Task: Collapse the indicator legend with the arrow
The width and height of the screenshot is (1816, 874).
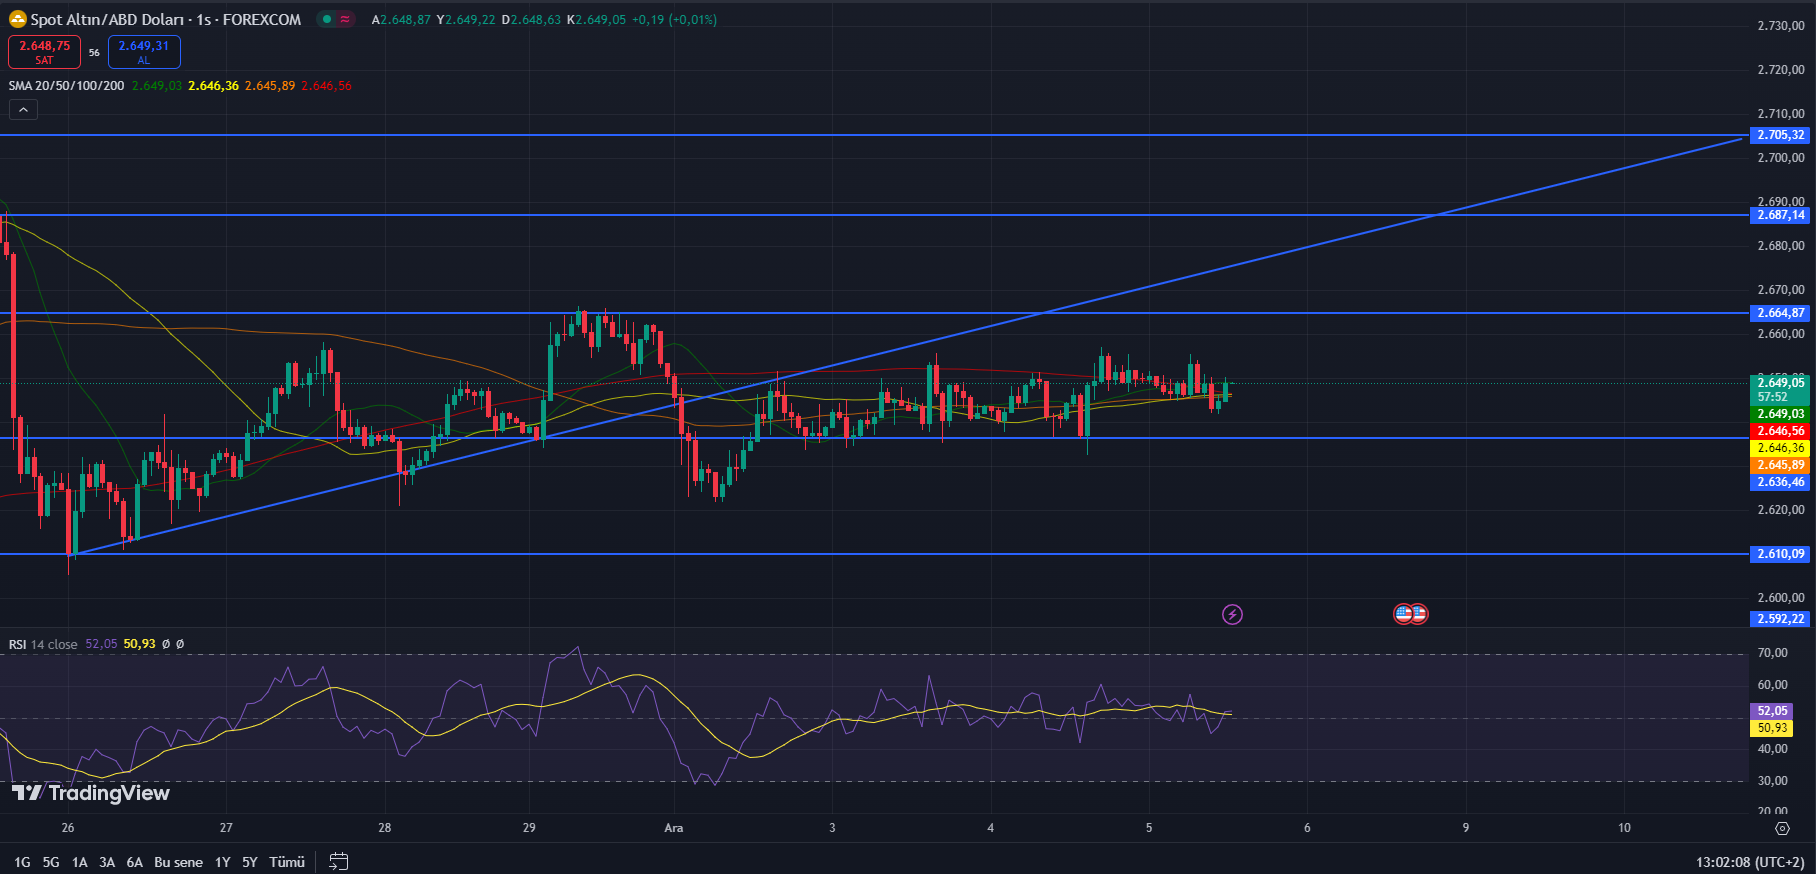Action: coord(23,109)
